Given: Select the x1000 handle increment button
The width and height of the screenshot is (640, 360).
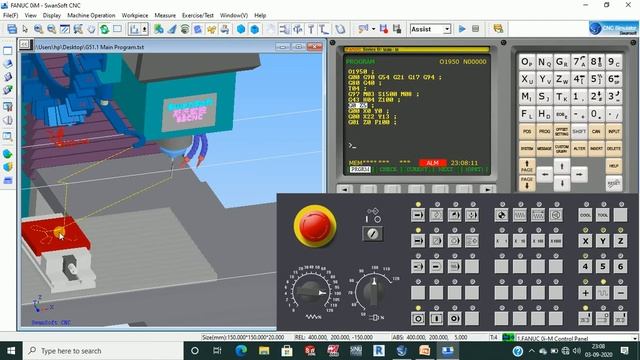Looking at the screenshot, I should (x=556, y=241).
